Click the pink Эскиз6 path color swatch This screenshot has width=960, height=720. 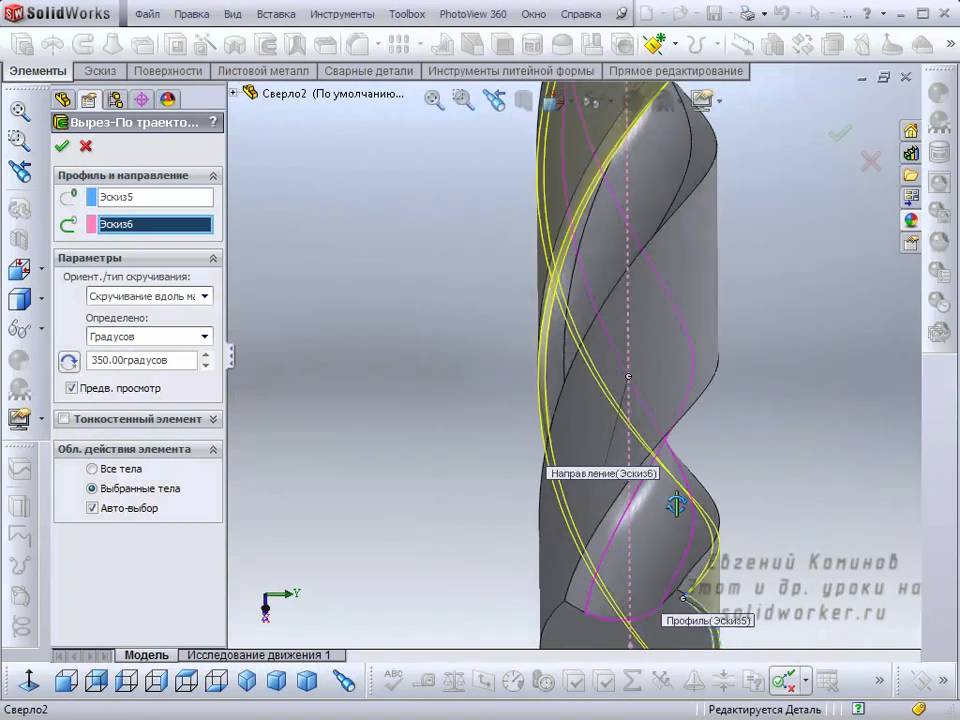point(91,224)
